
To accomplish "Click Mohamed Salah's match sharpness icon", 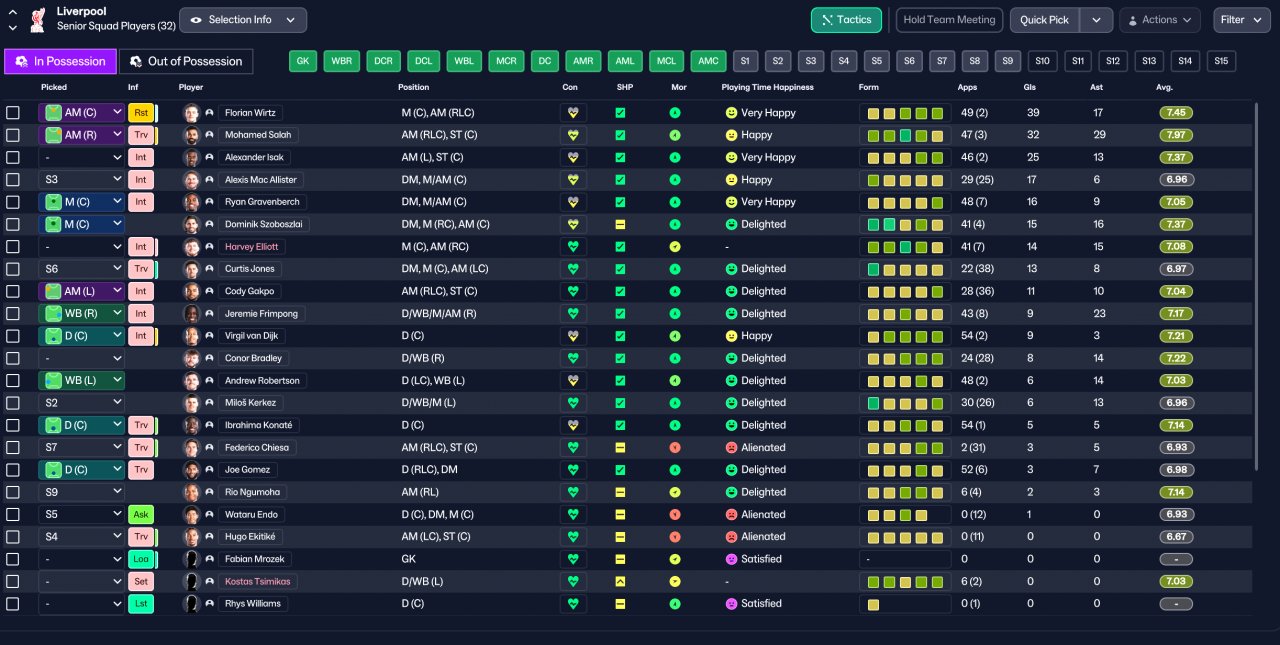I will [620, 135].
